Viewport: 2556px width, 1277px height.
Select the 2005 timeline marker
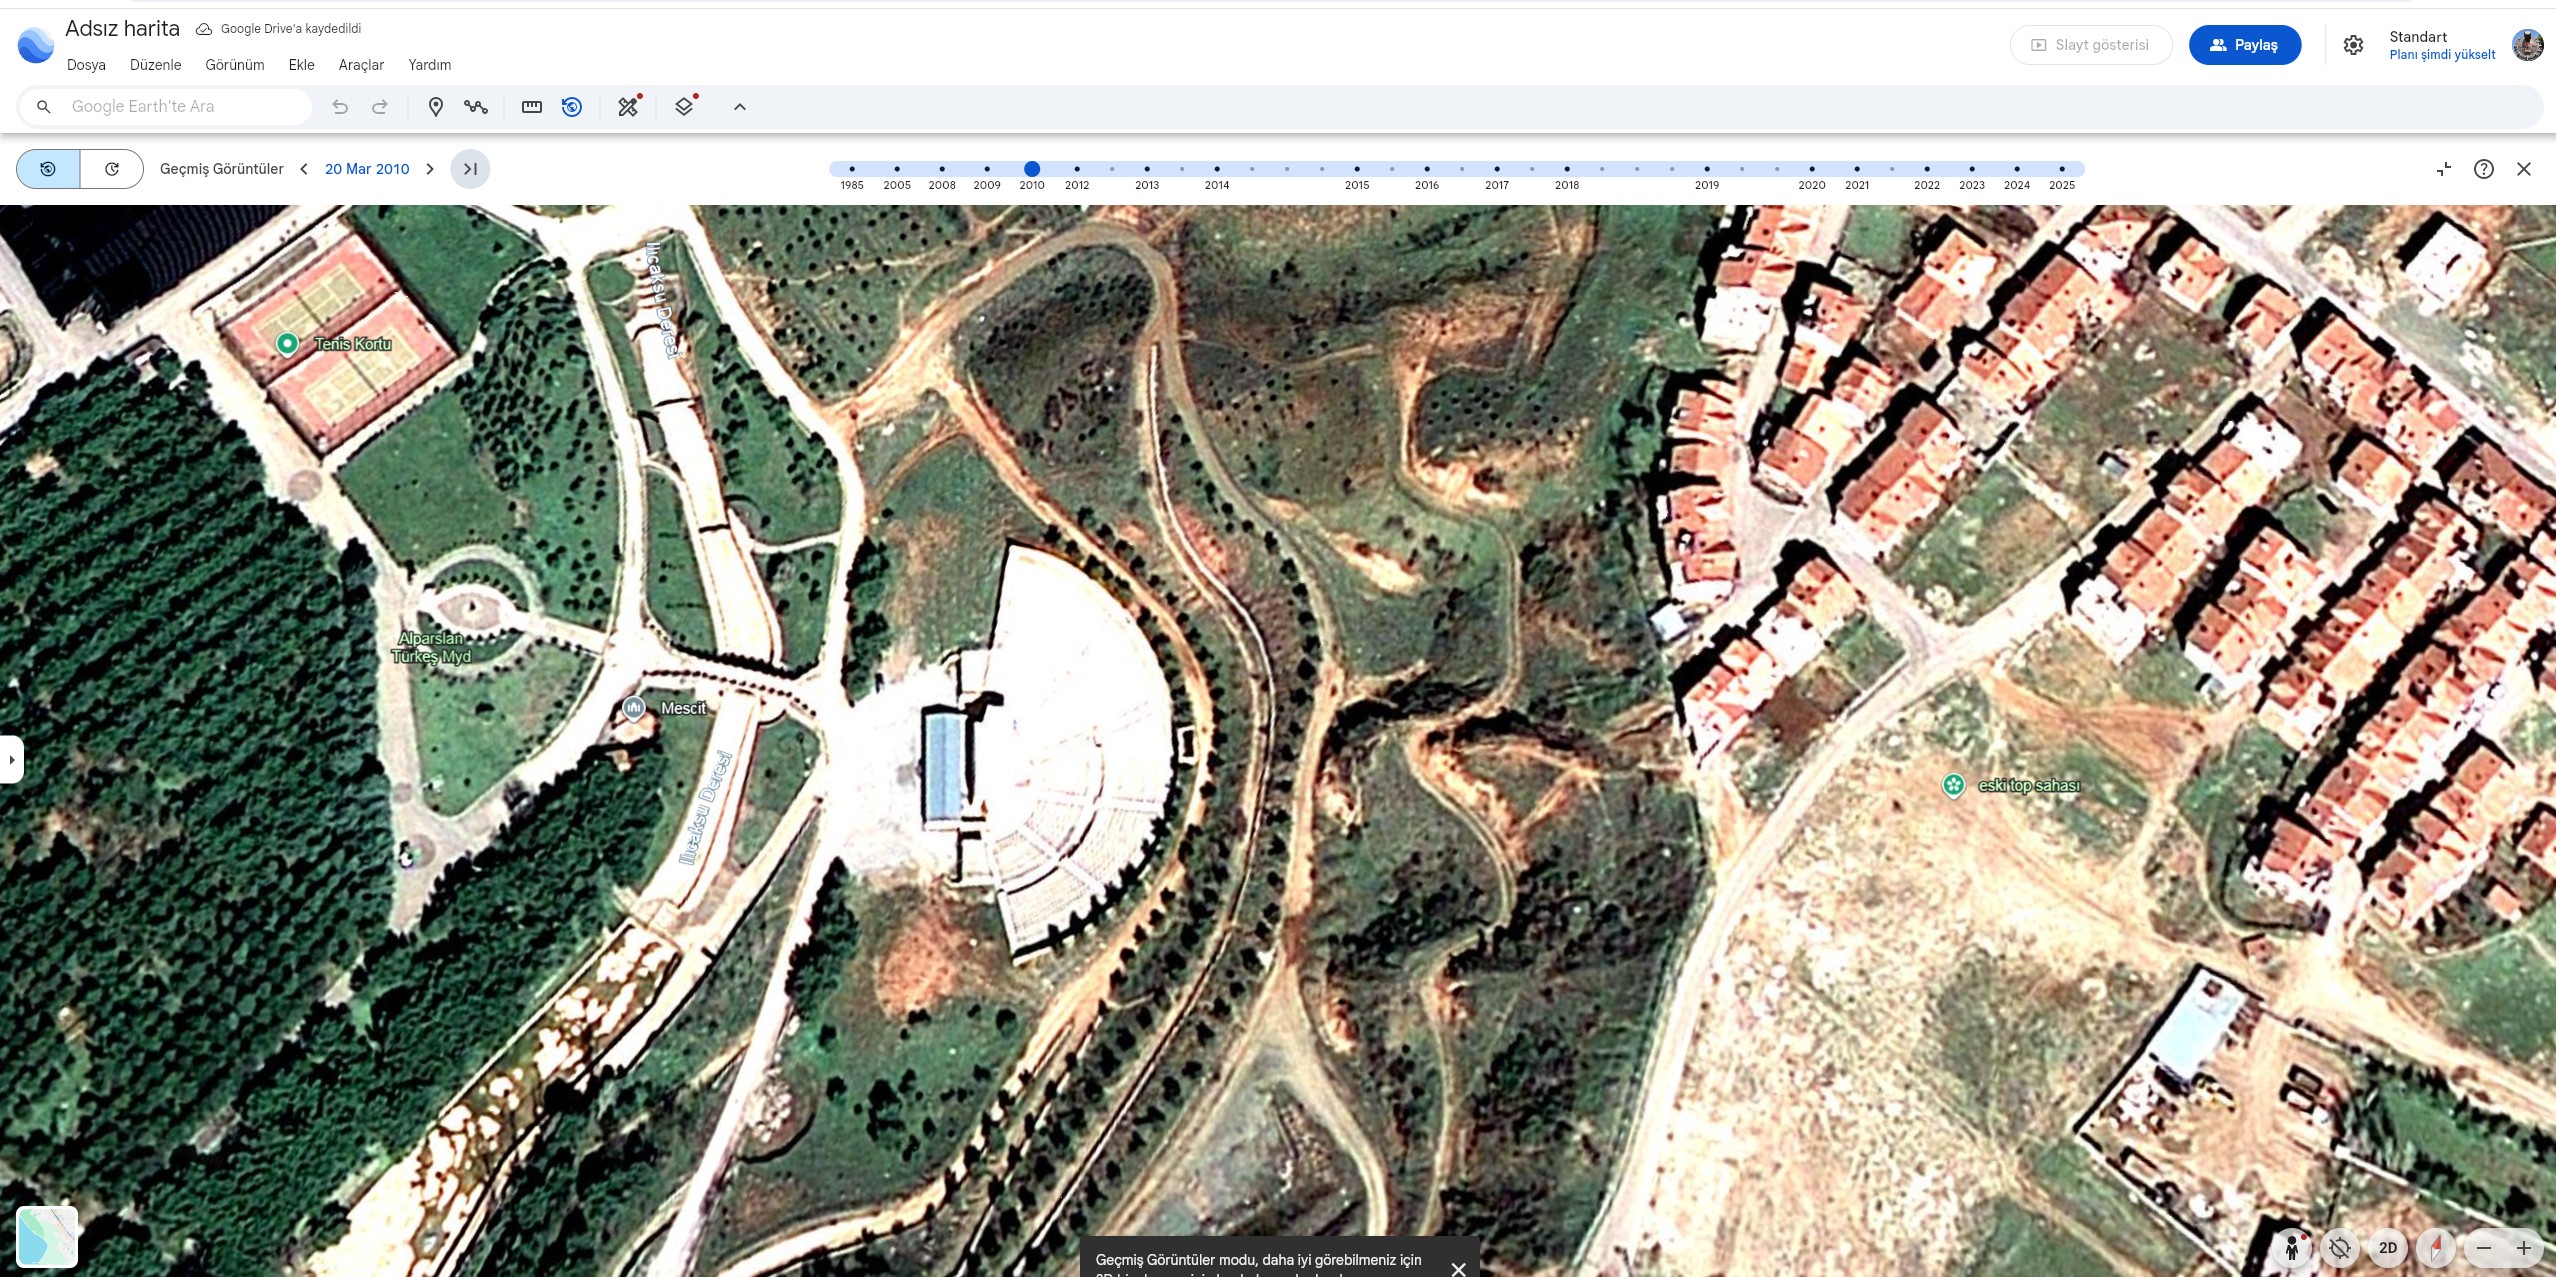tap(897, 169)
